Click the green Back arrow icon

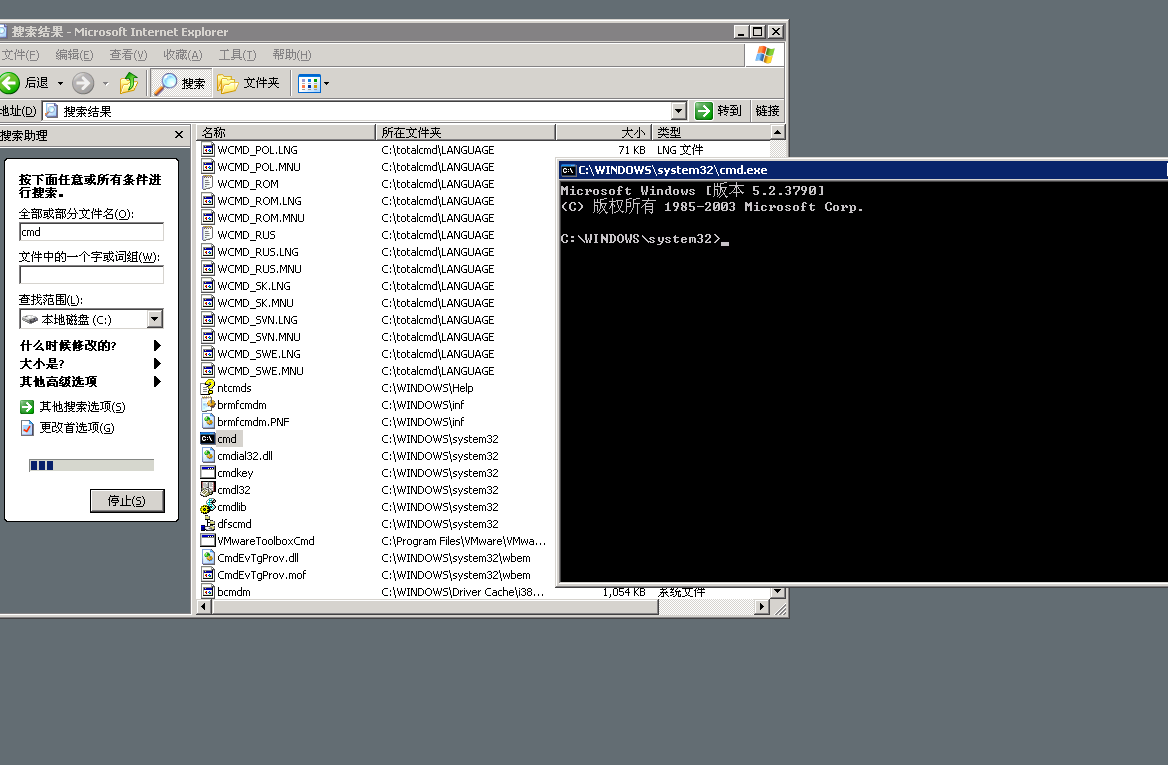[x=10, y=83]
